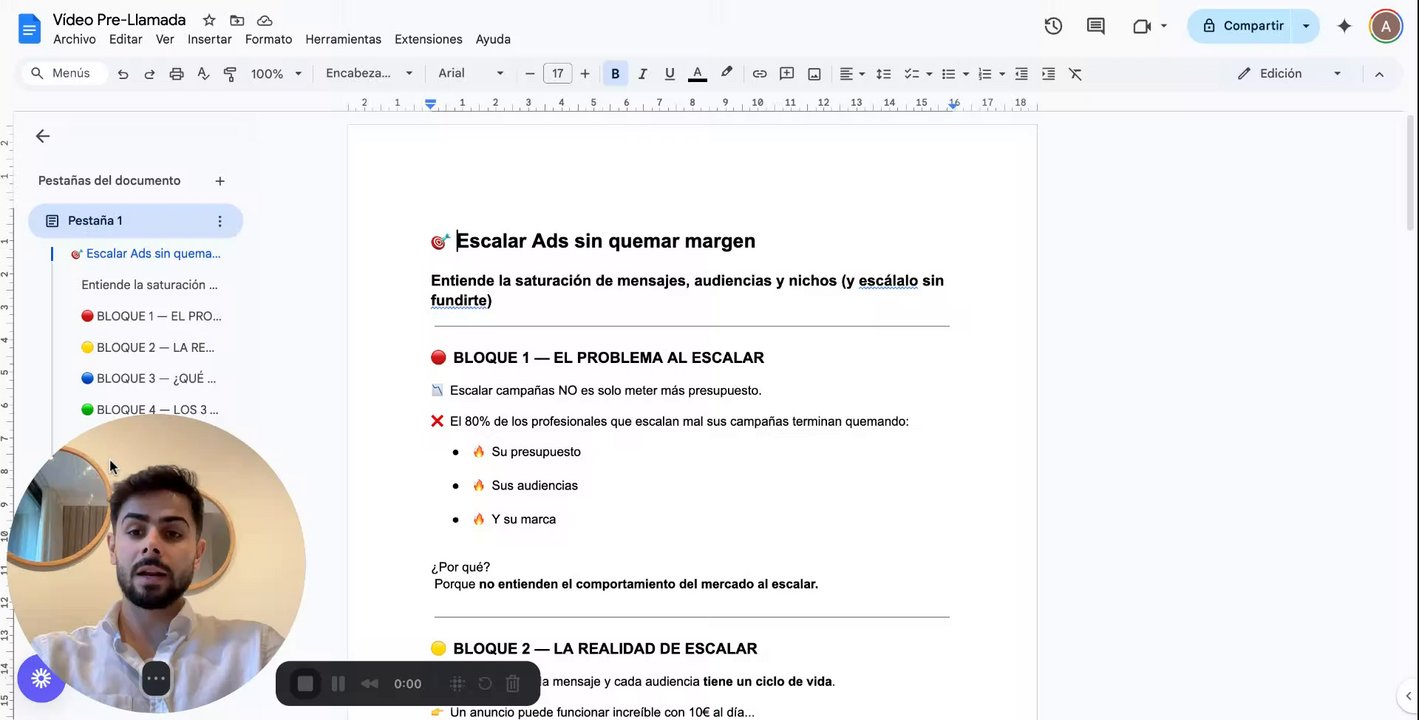Open the Loom flower button
The image size is (1419, 720).
[x=41, y=678]
